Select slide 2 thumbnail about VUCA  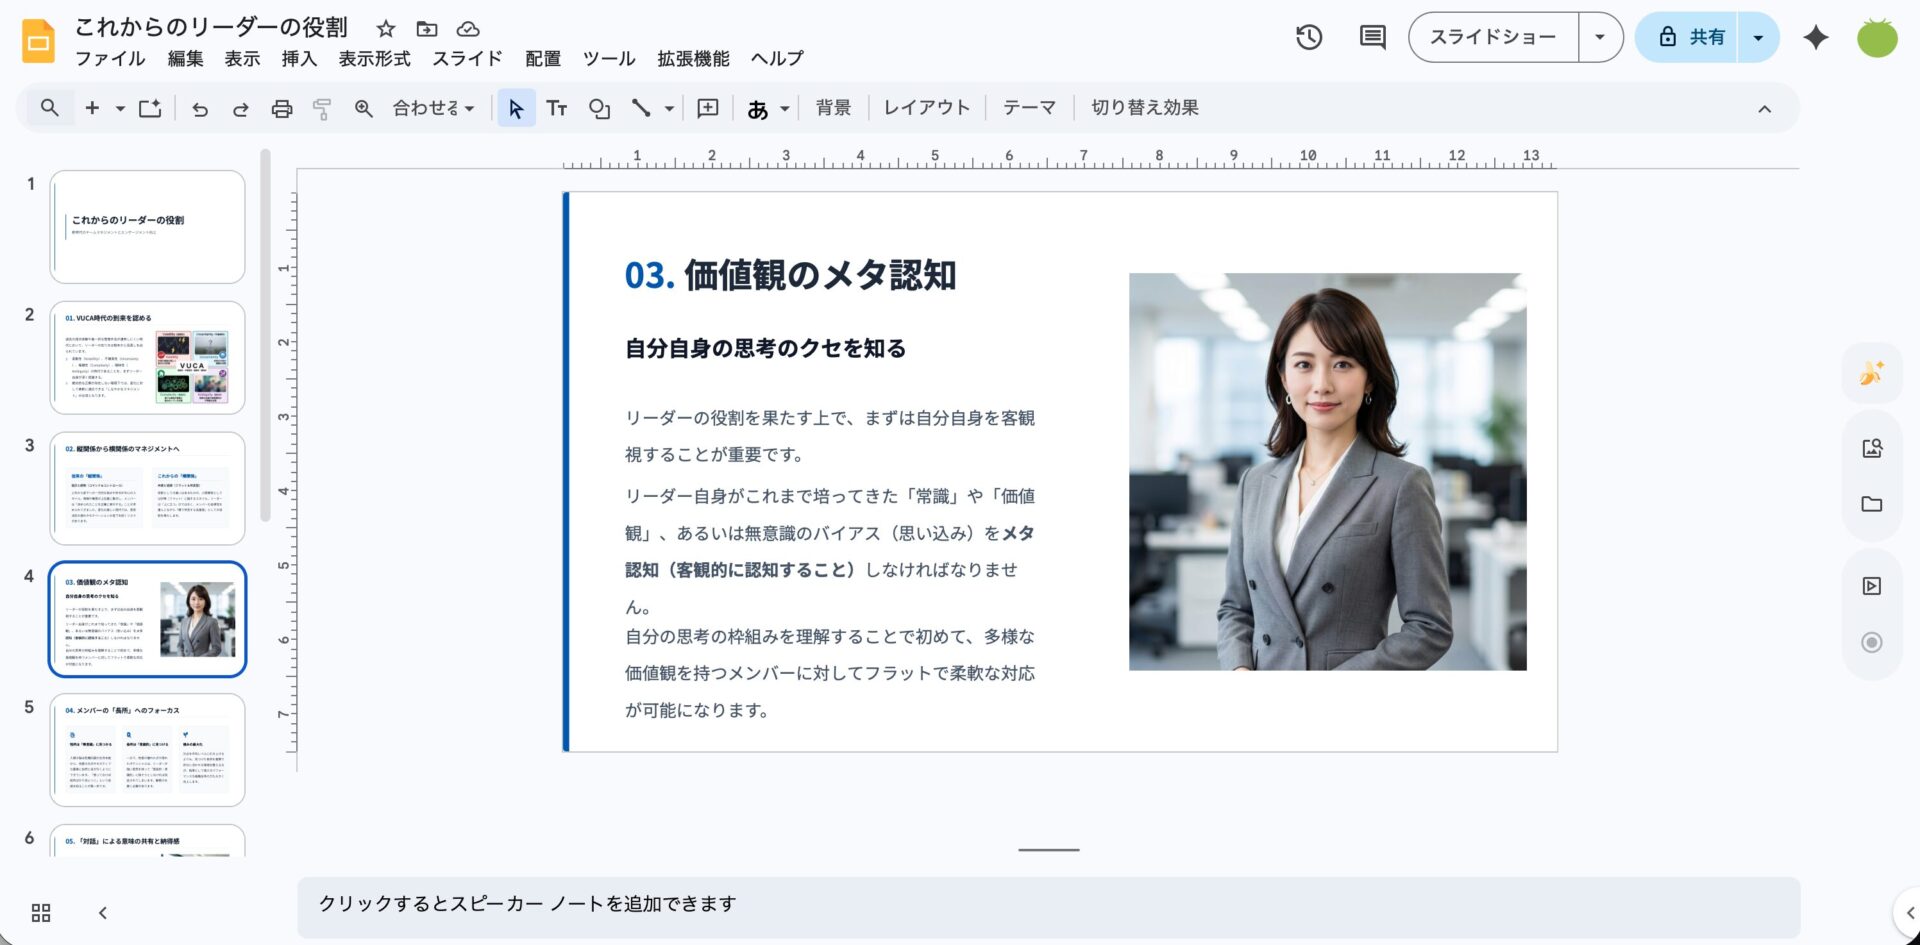(x=148, y=358)
